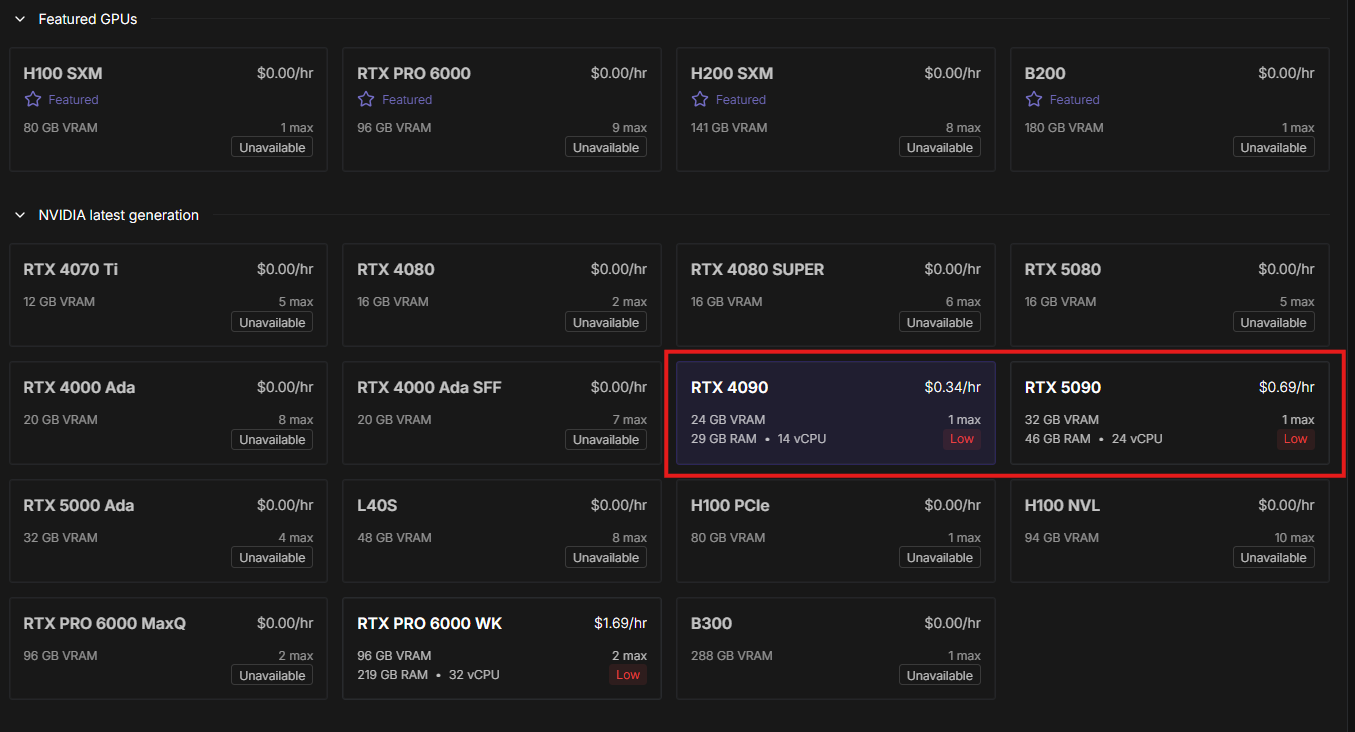Choose the H100 NVL GPU card
This screenshot has width=1355, height=732.
tap(1170, 531)
